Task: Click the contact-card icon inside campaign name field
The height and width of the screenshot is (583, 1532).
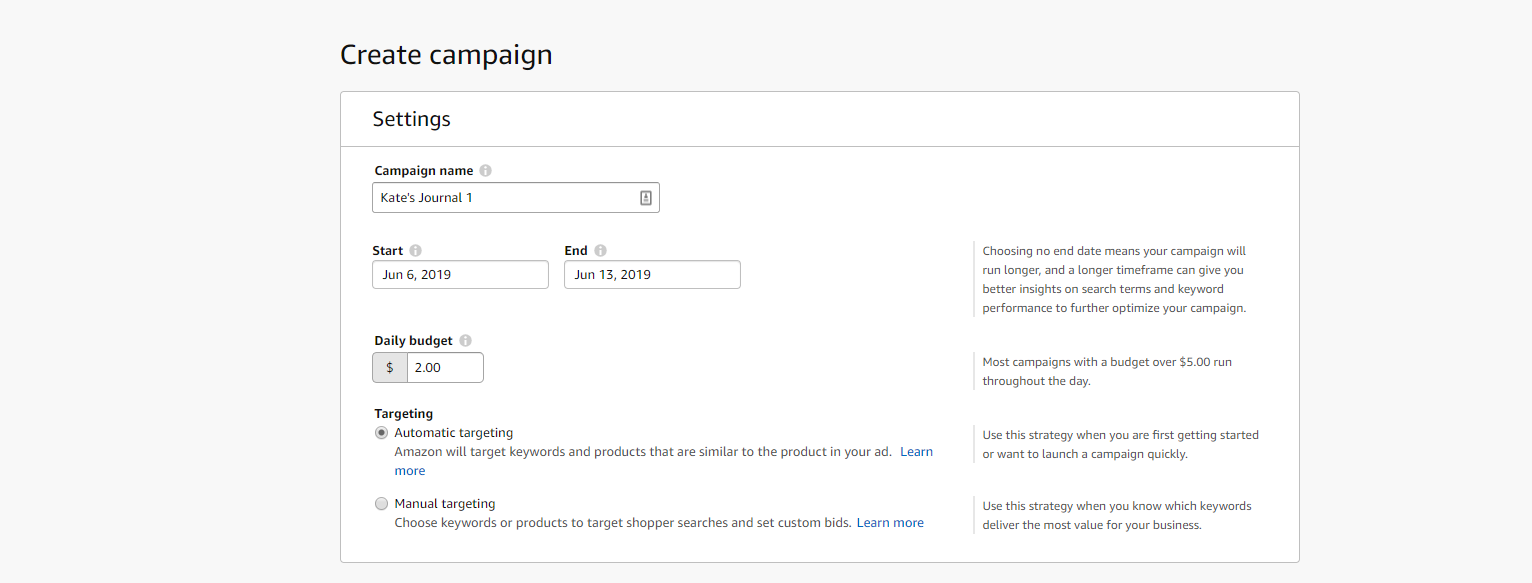Action: click(645, 198)
